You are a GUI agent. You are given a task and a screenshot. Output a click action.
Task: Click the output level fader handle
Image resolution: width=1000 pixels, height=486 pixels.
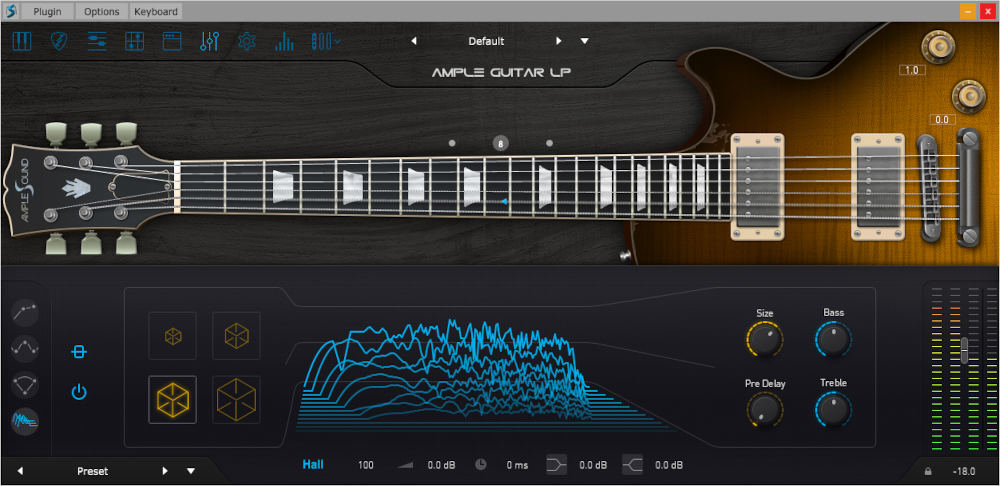click(964, 351)
